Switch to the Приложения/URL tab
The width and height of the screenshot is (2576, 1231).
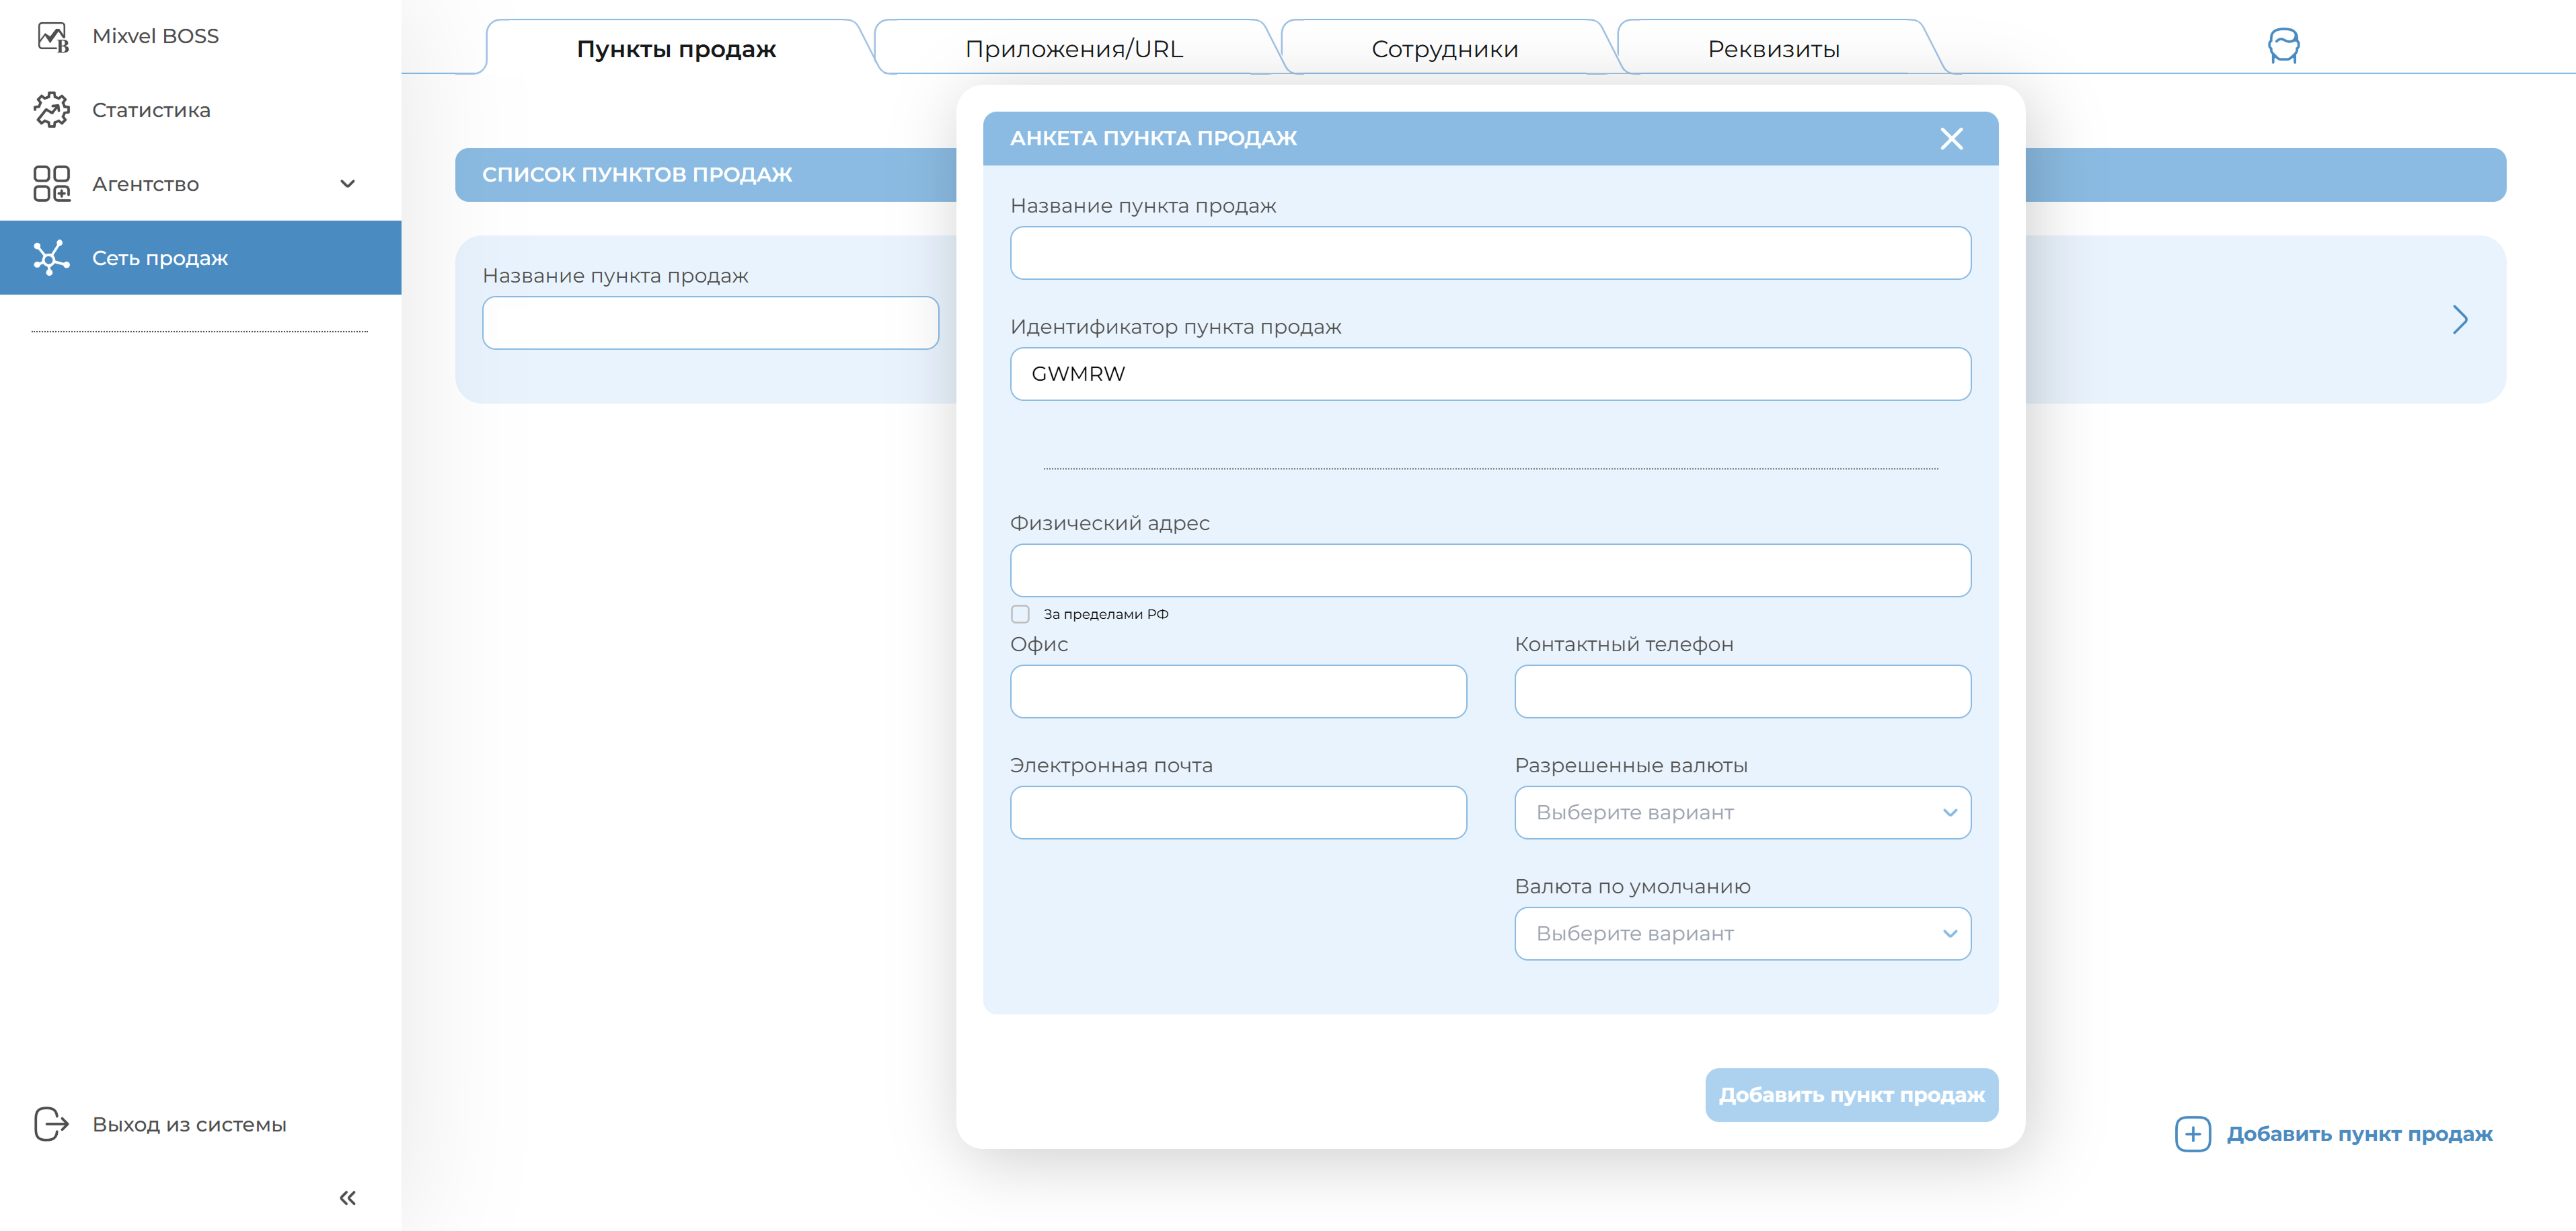(x=1073, y=49)
